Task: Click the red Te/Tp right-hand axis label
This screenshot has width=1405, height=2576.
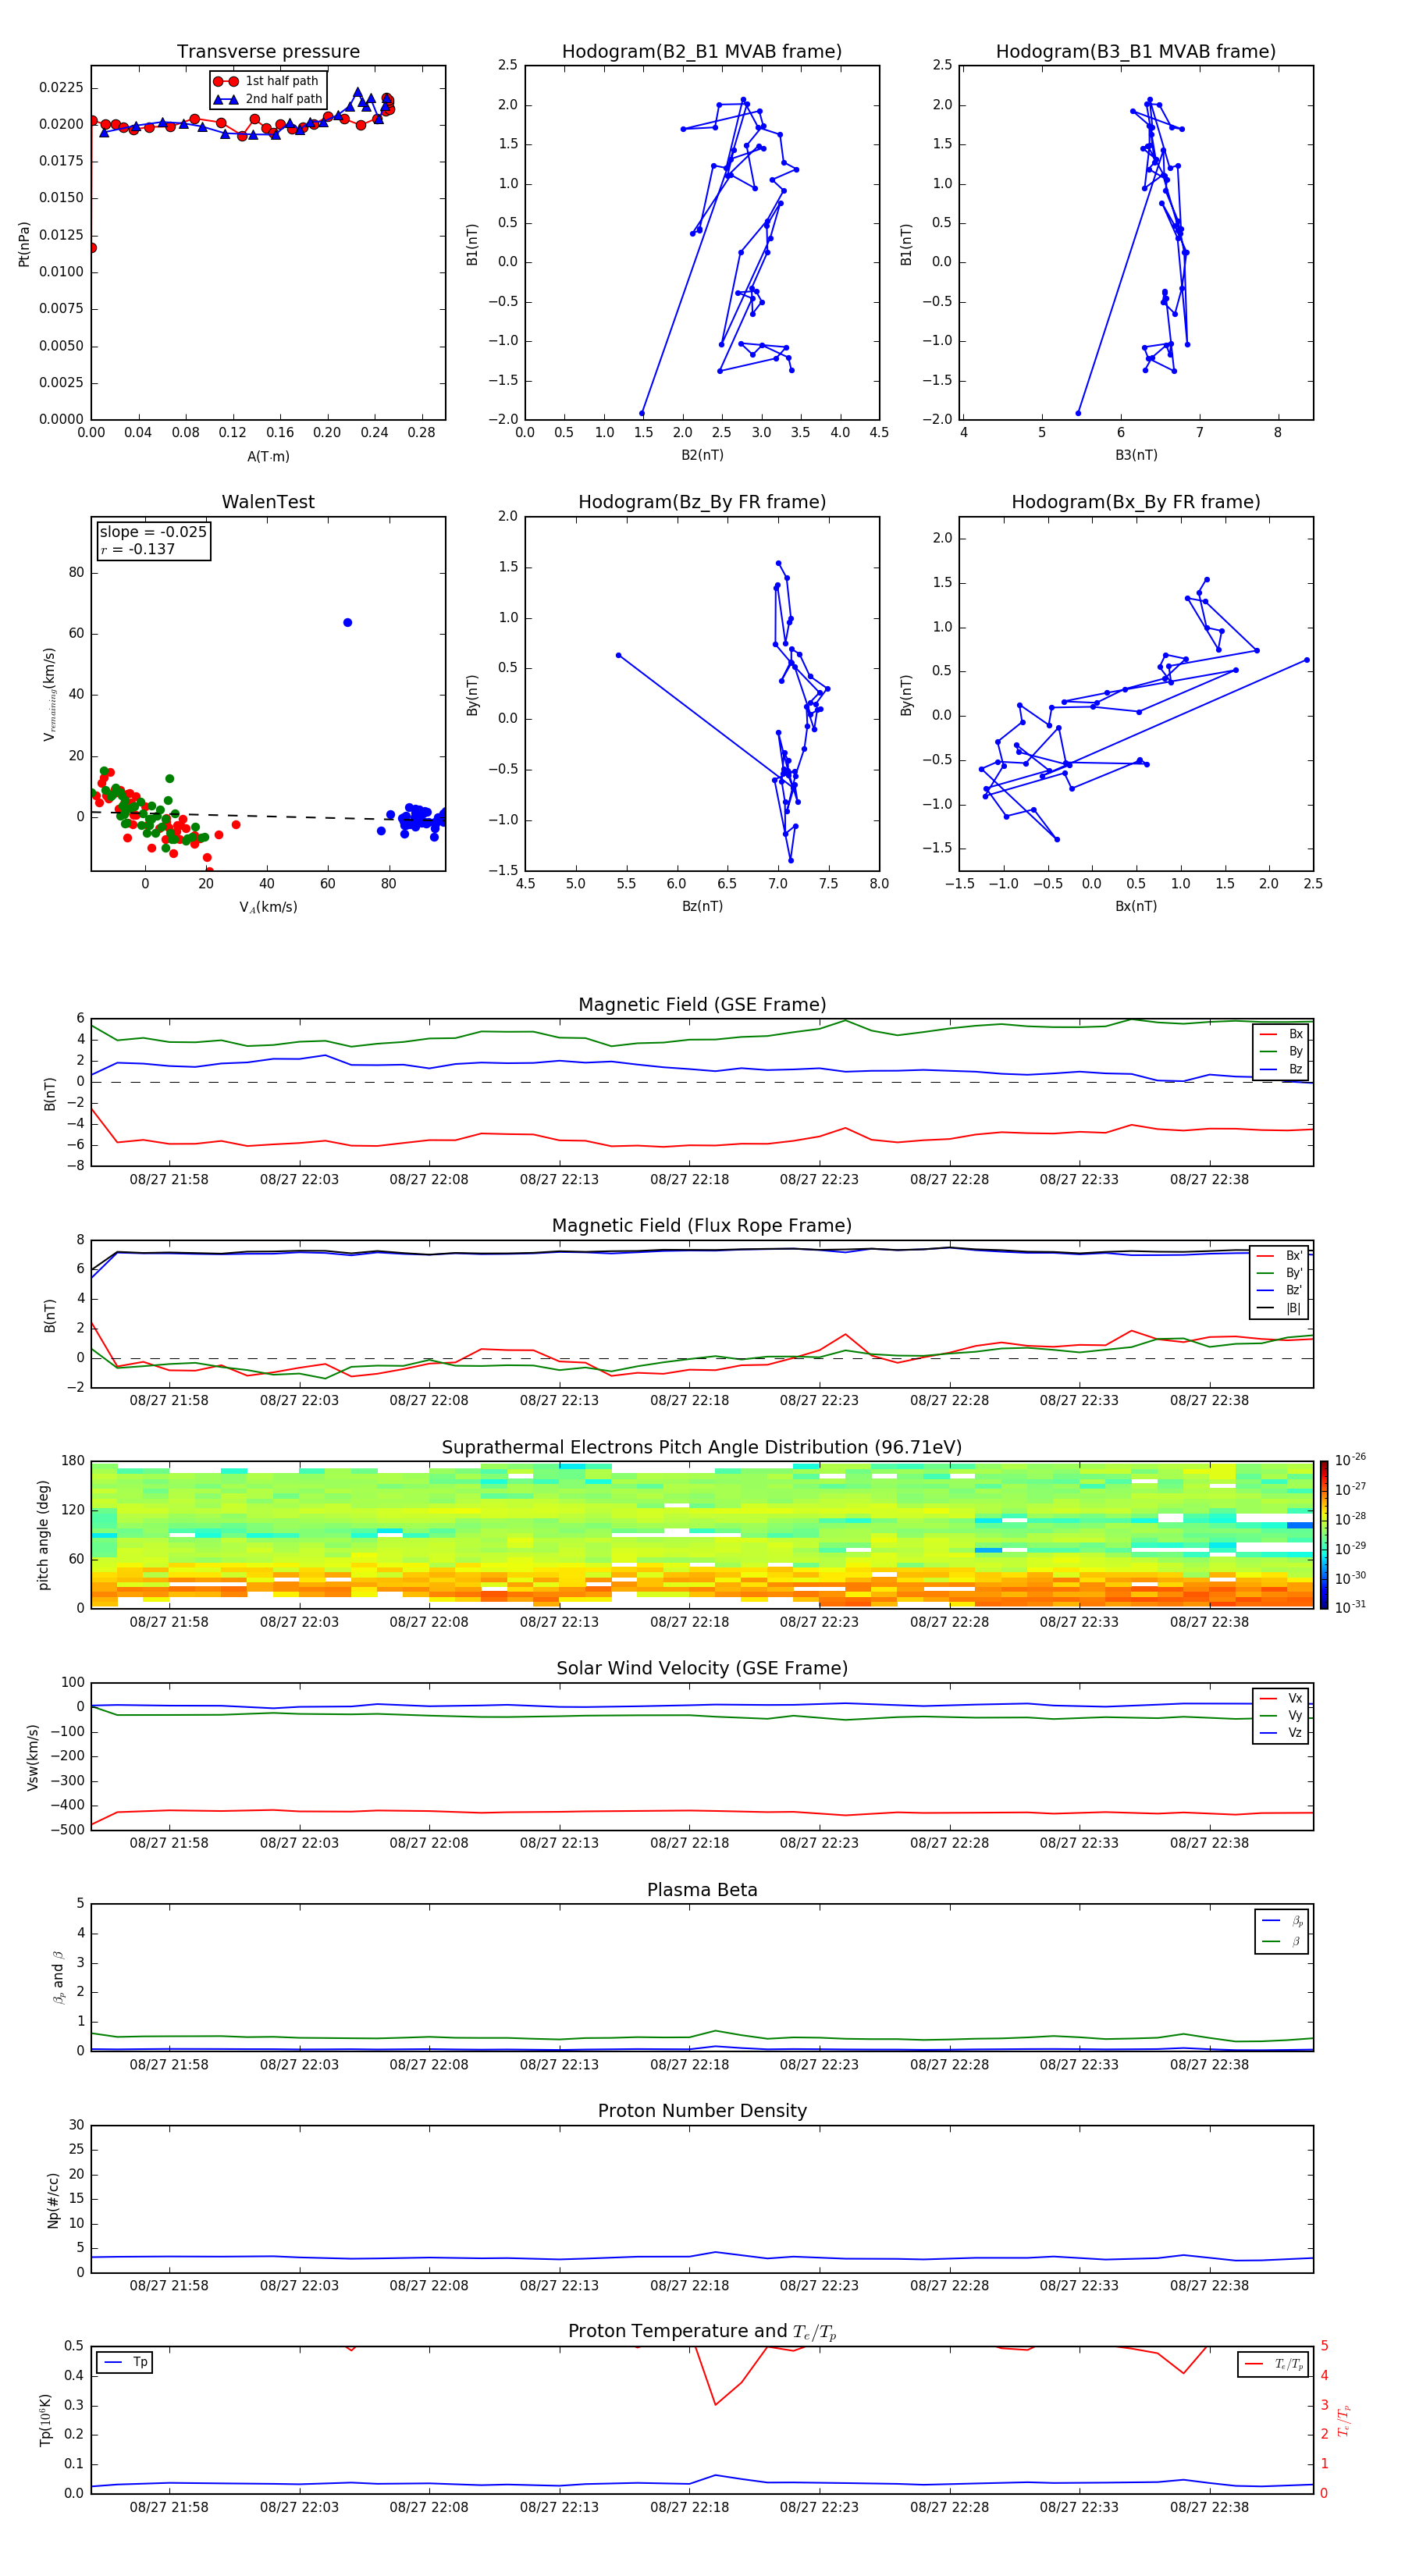Action: pyautogui.click(x=1344, y=2420)
